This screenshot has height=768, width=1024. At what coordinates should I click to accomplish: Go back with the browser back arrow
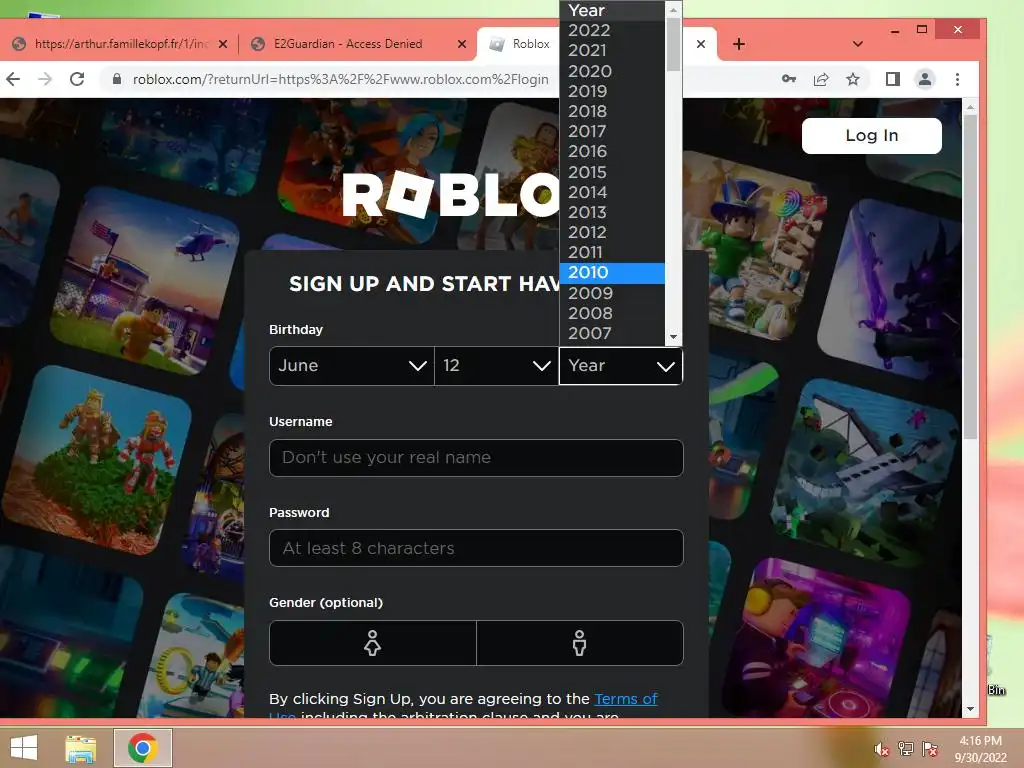[13, 80]
